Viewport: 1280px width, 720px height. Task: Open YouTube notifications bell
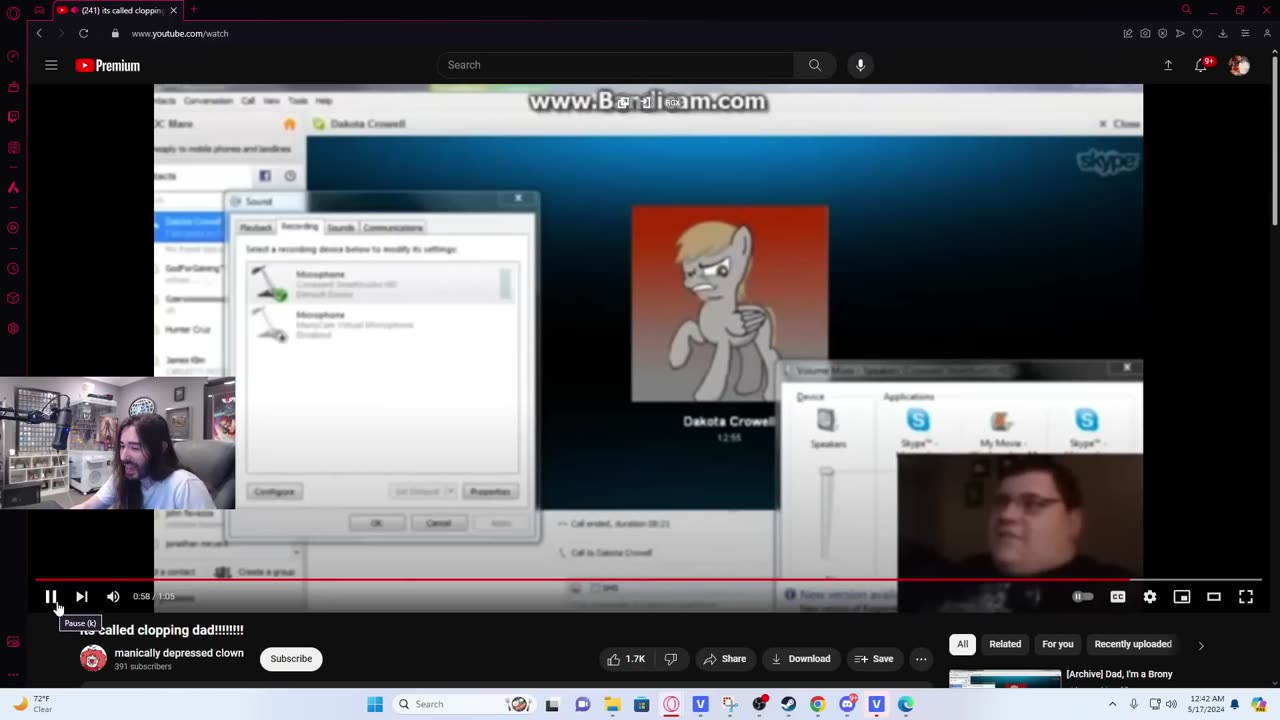pyautogui.click(x=1201, y=65)
